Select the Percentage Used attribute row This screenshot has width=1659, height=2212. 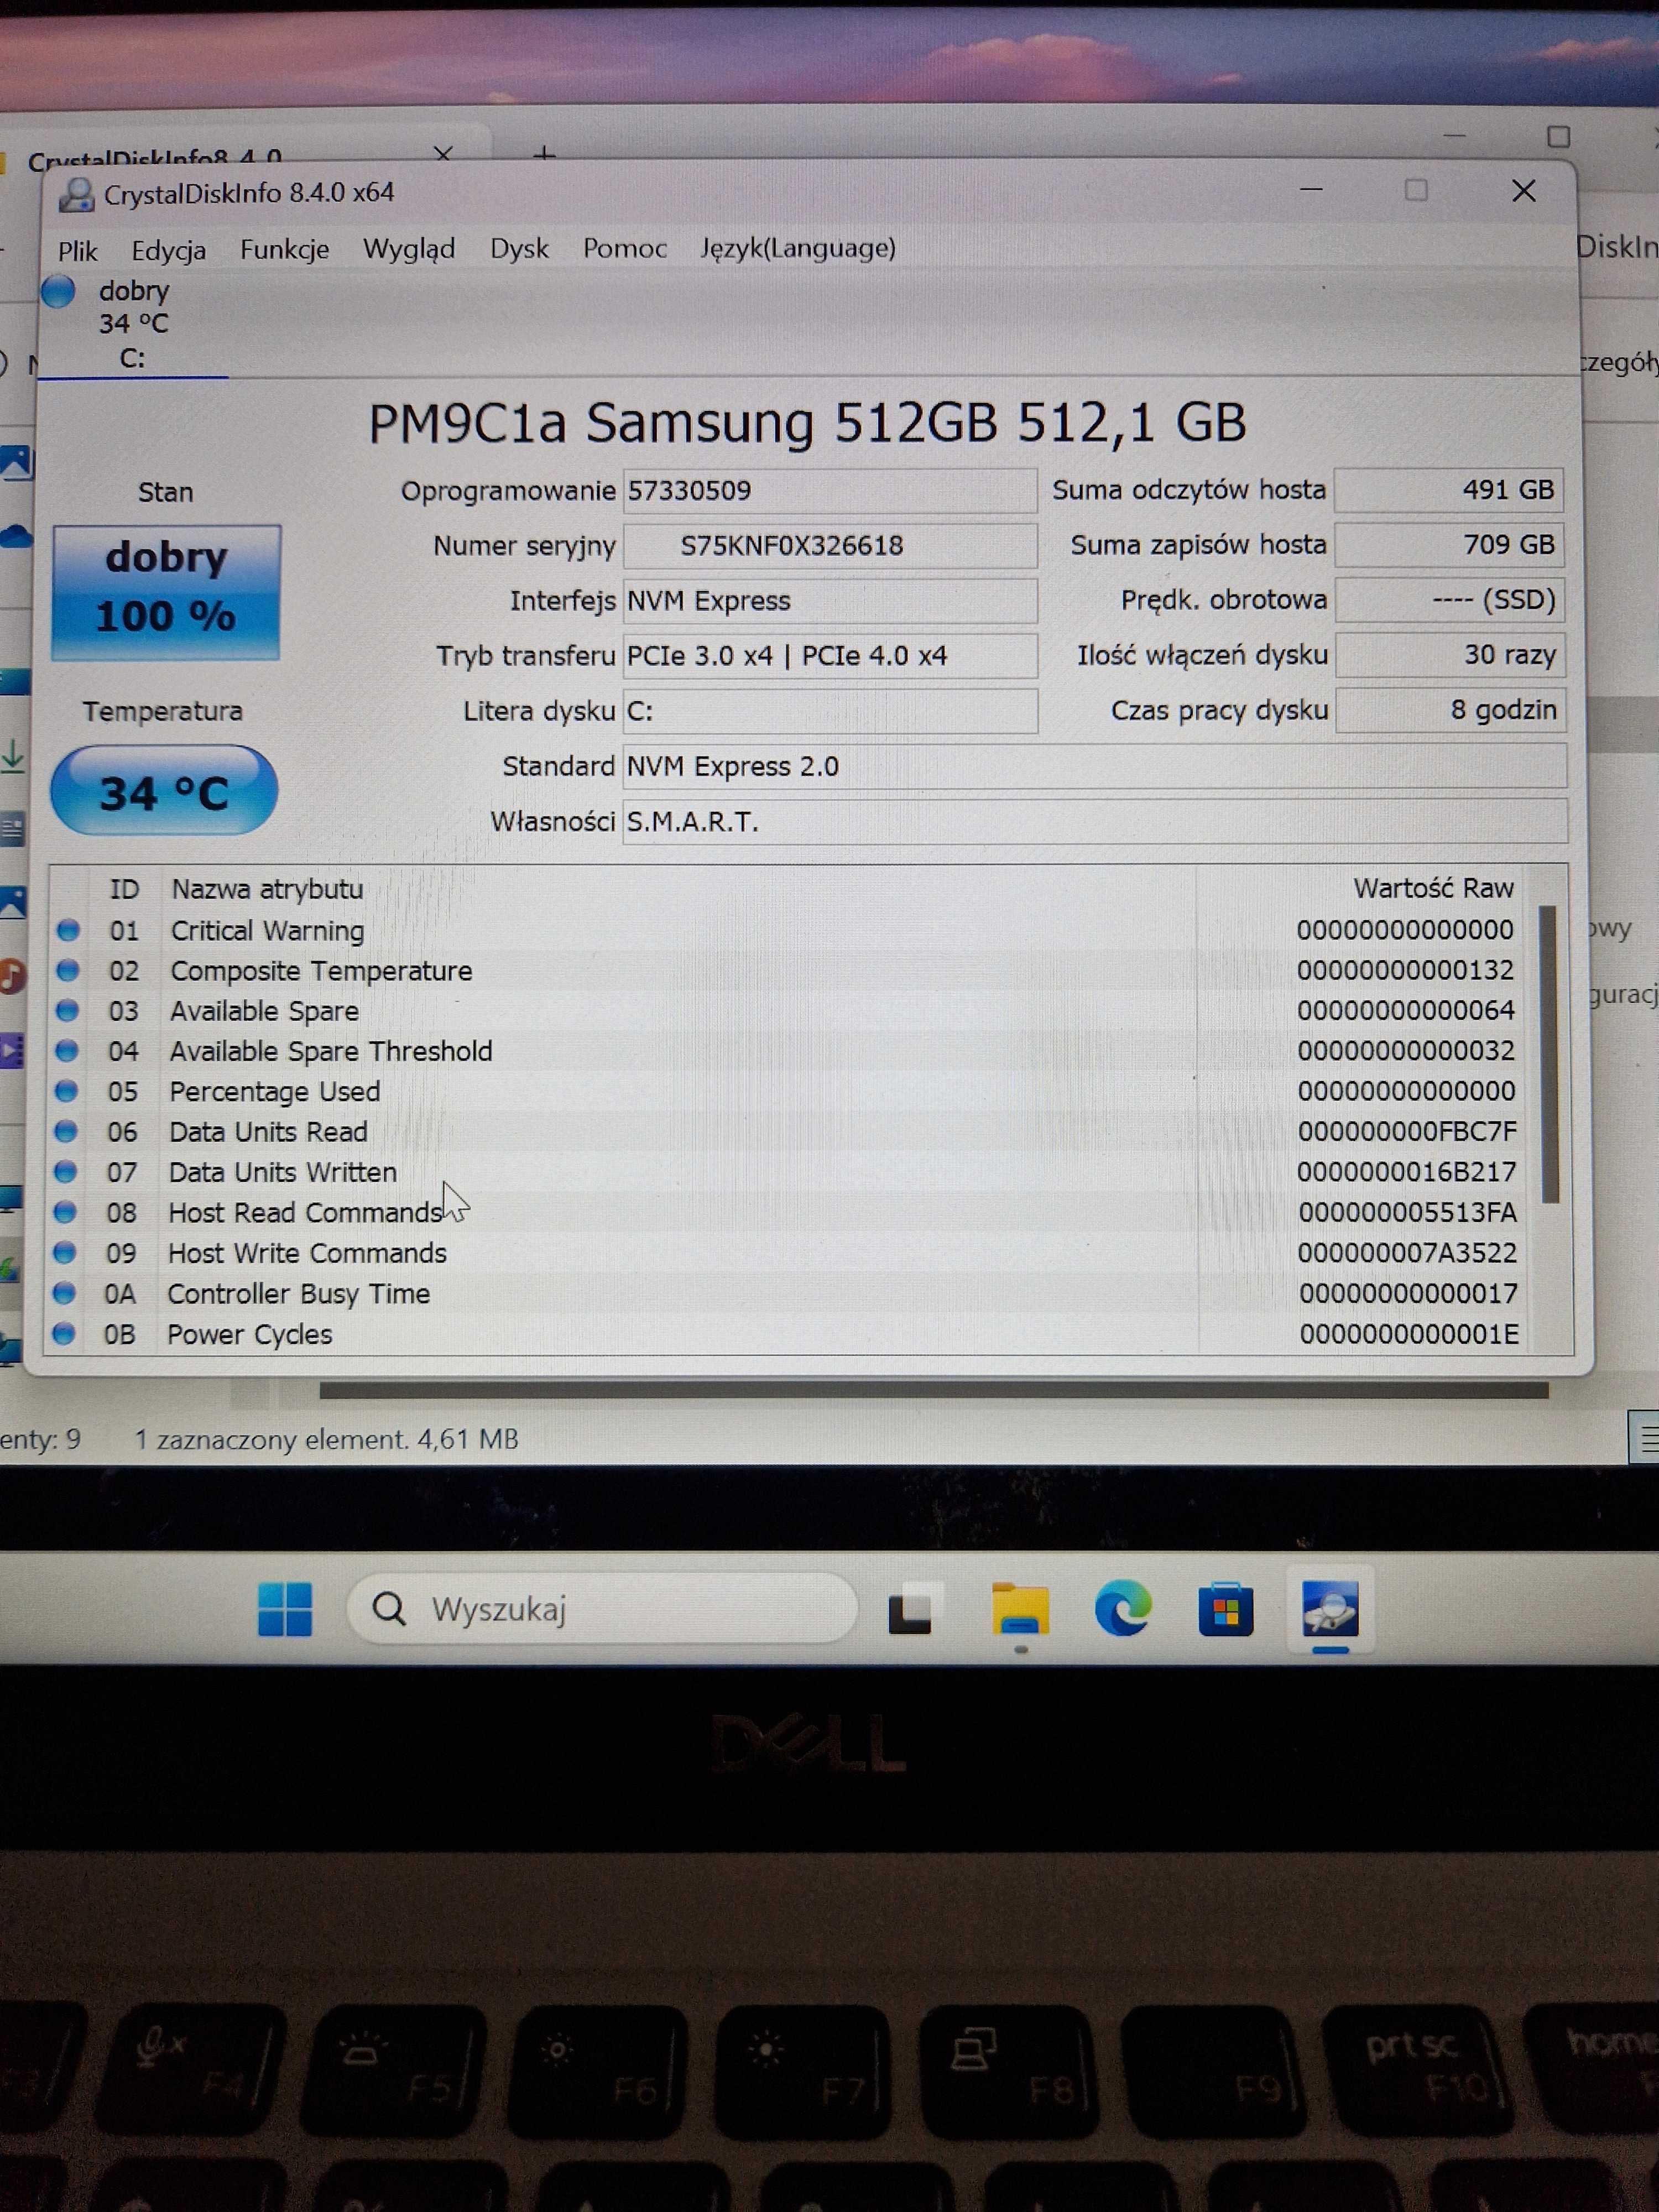click(x=790, y=1091)
